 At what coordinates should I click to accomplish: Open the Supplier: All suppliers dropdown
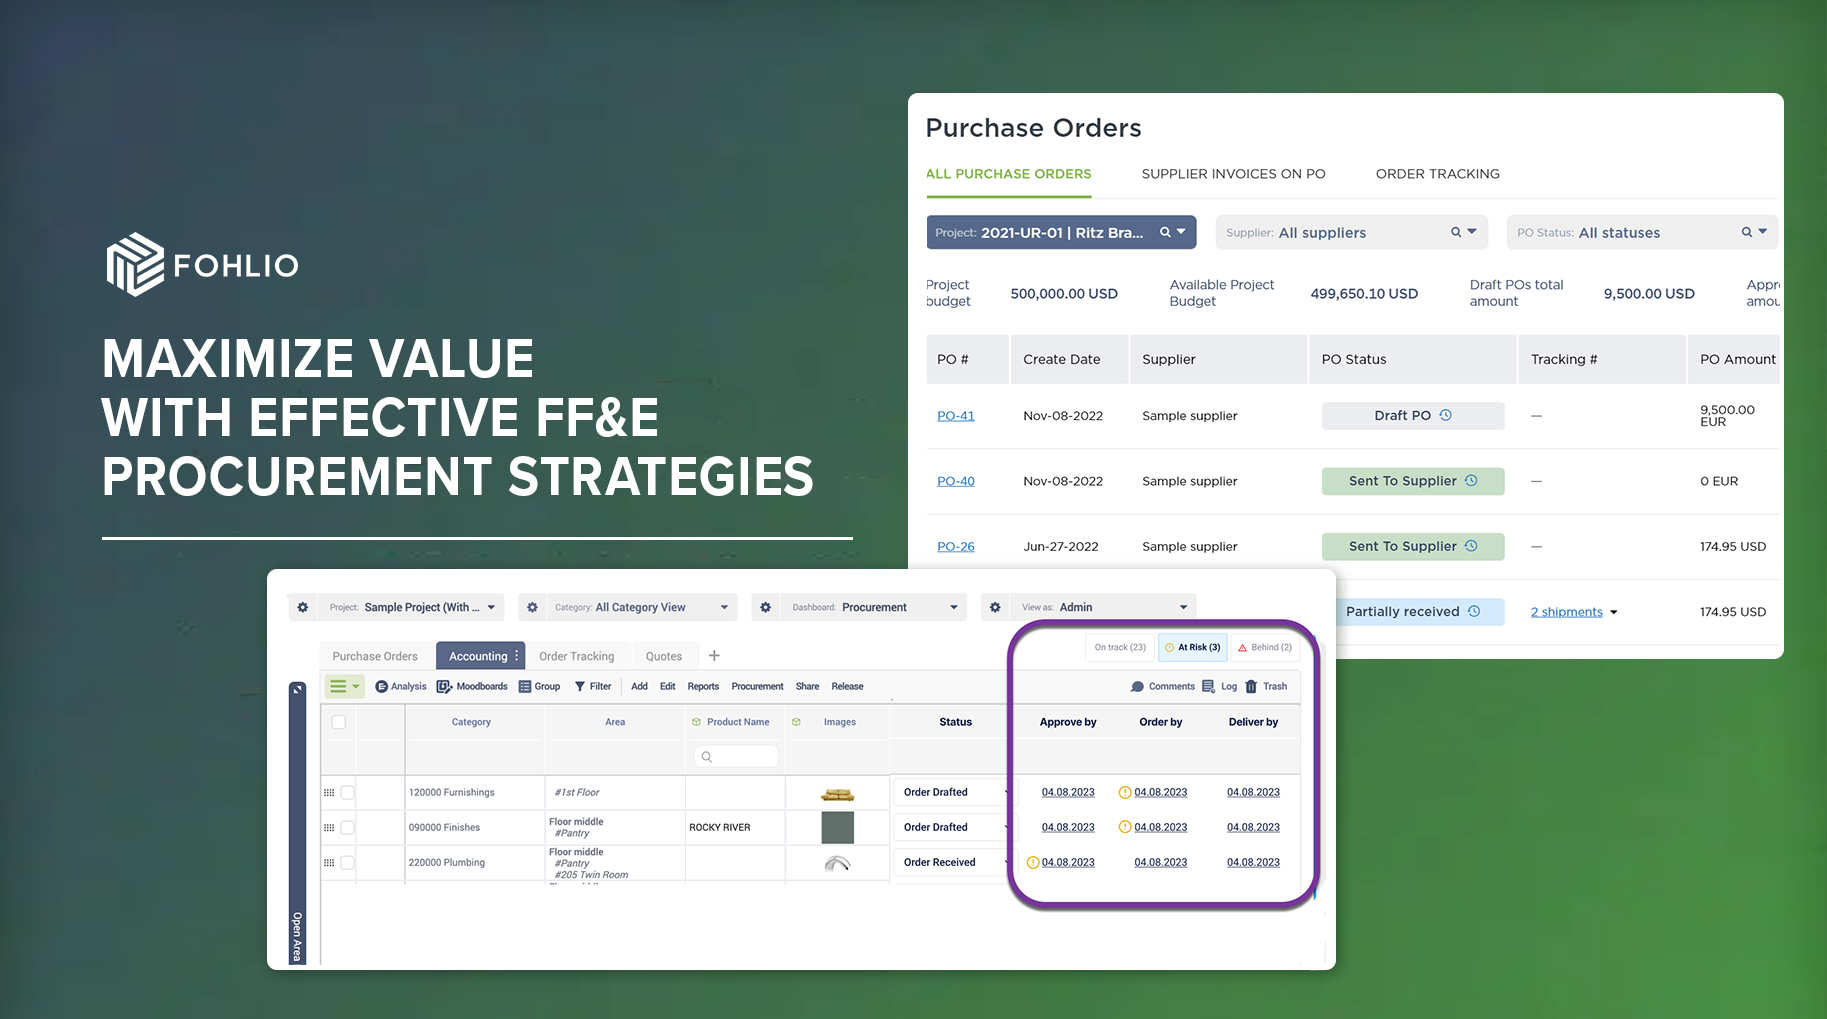[1351, 232]
